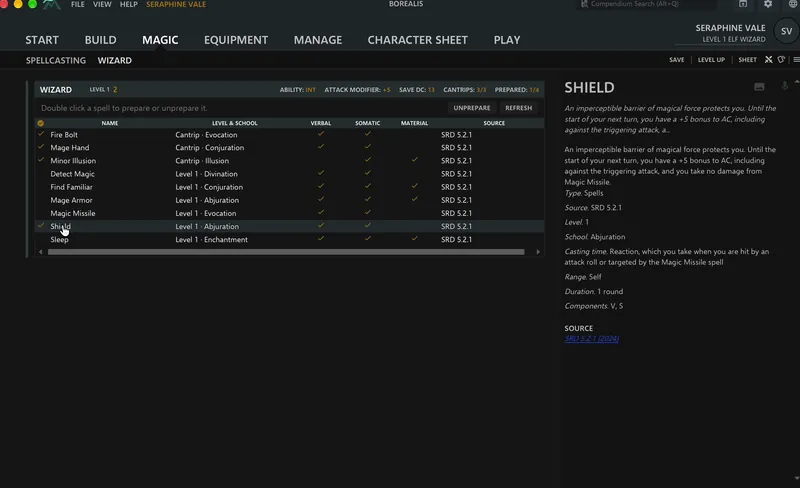This screenshot has width=800, height=488.
Task: Open the EQUIPMENT tab
Action: [x=236, y=40]
